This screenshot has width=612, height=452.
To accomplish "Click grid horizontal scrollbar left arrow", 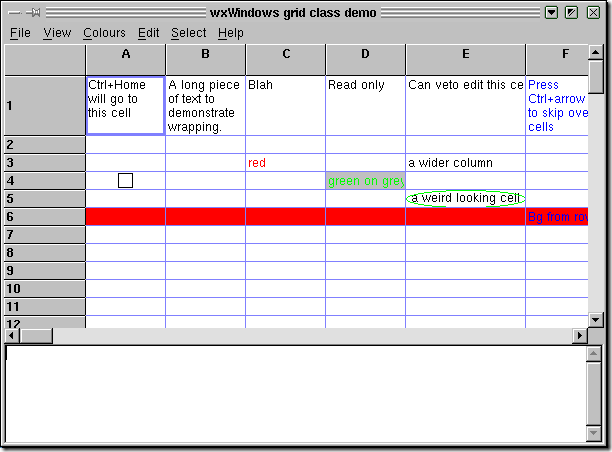I will click(x=11, y=336).
